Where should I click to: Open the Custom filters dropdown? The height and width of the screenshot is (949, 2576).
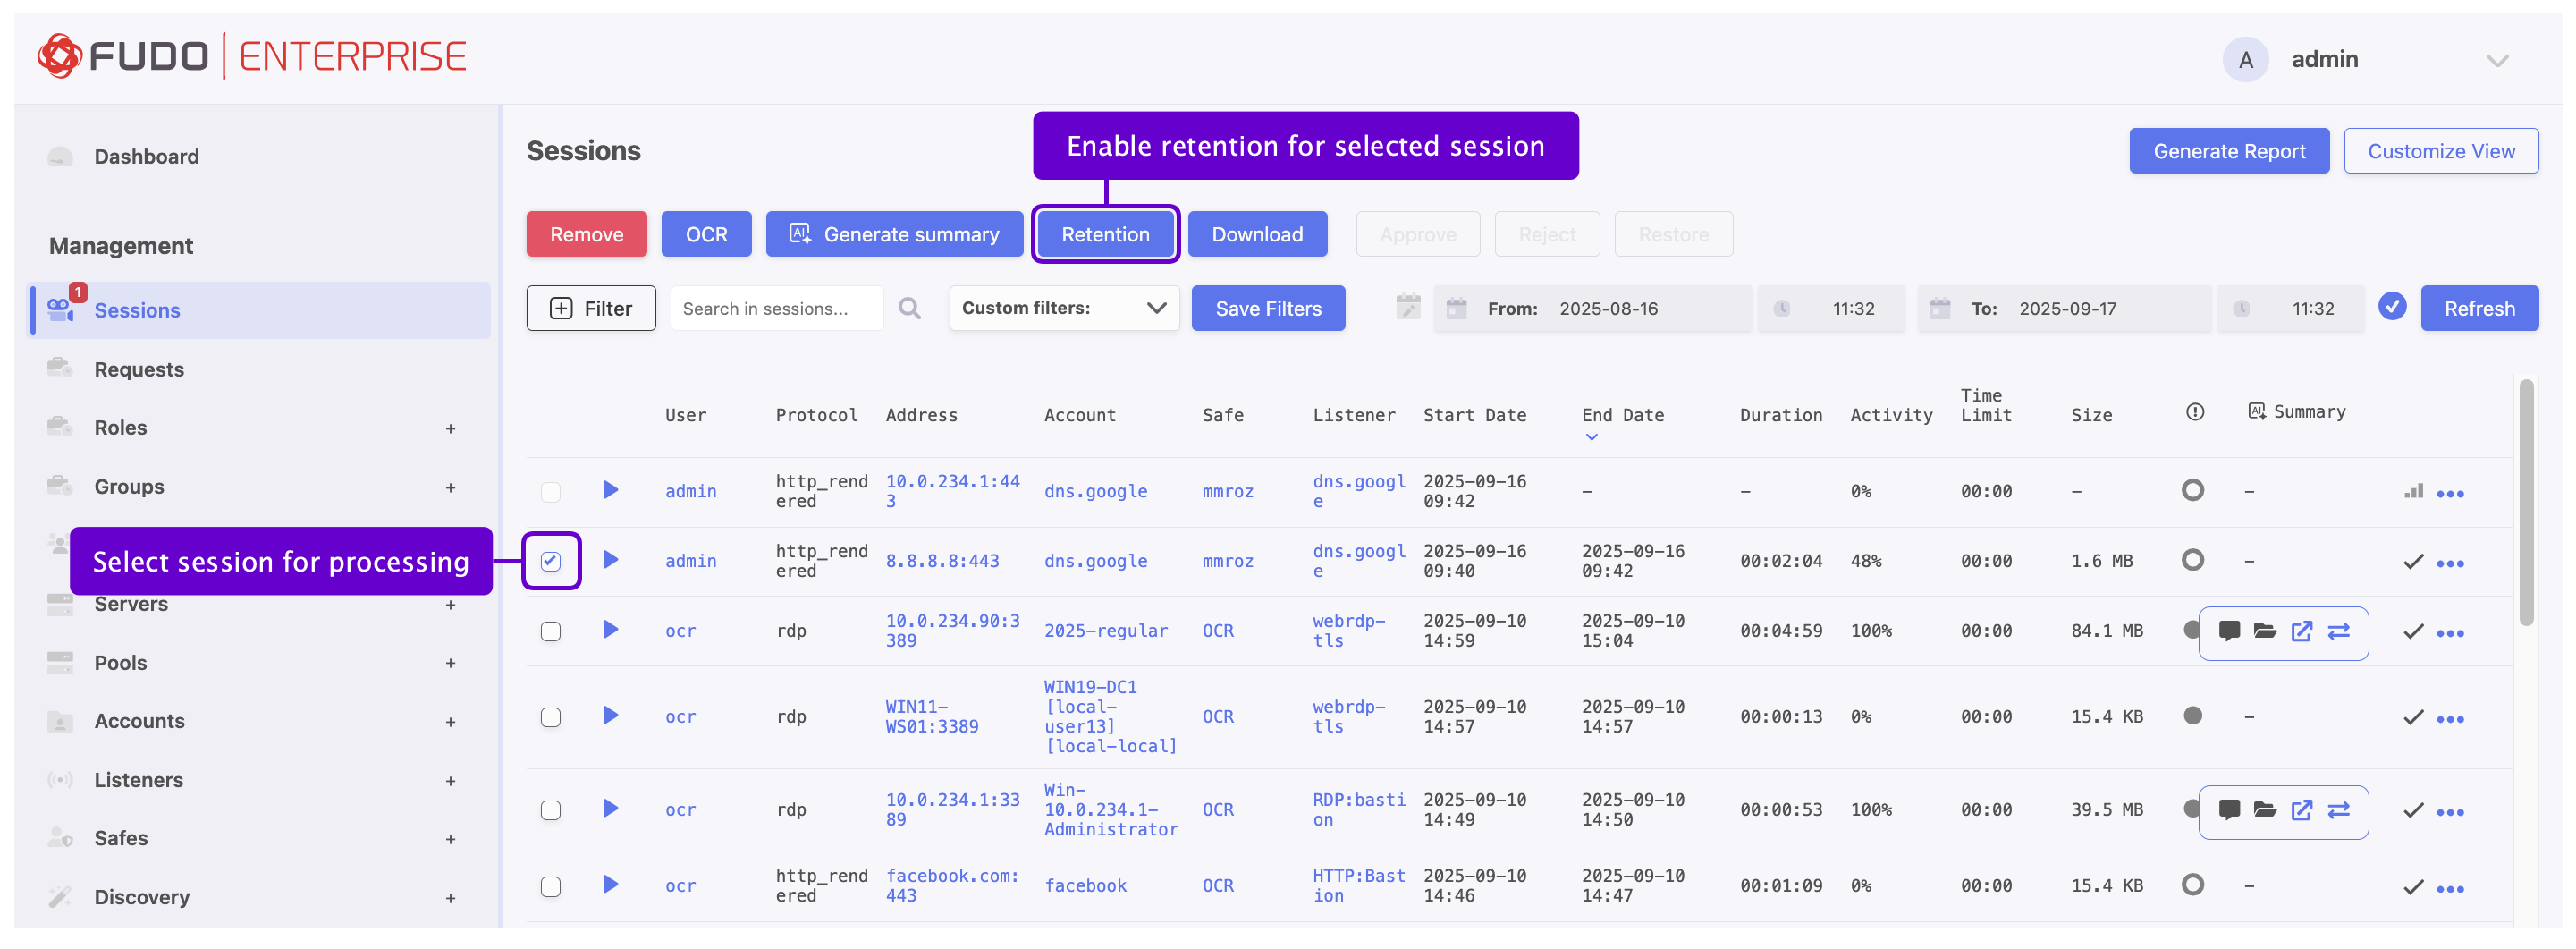(1063, 308)
